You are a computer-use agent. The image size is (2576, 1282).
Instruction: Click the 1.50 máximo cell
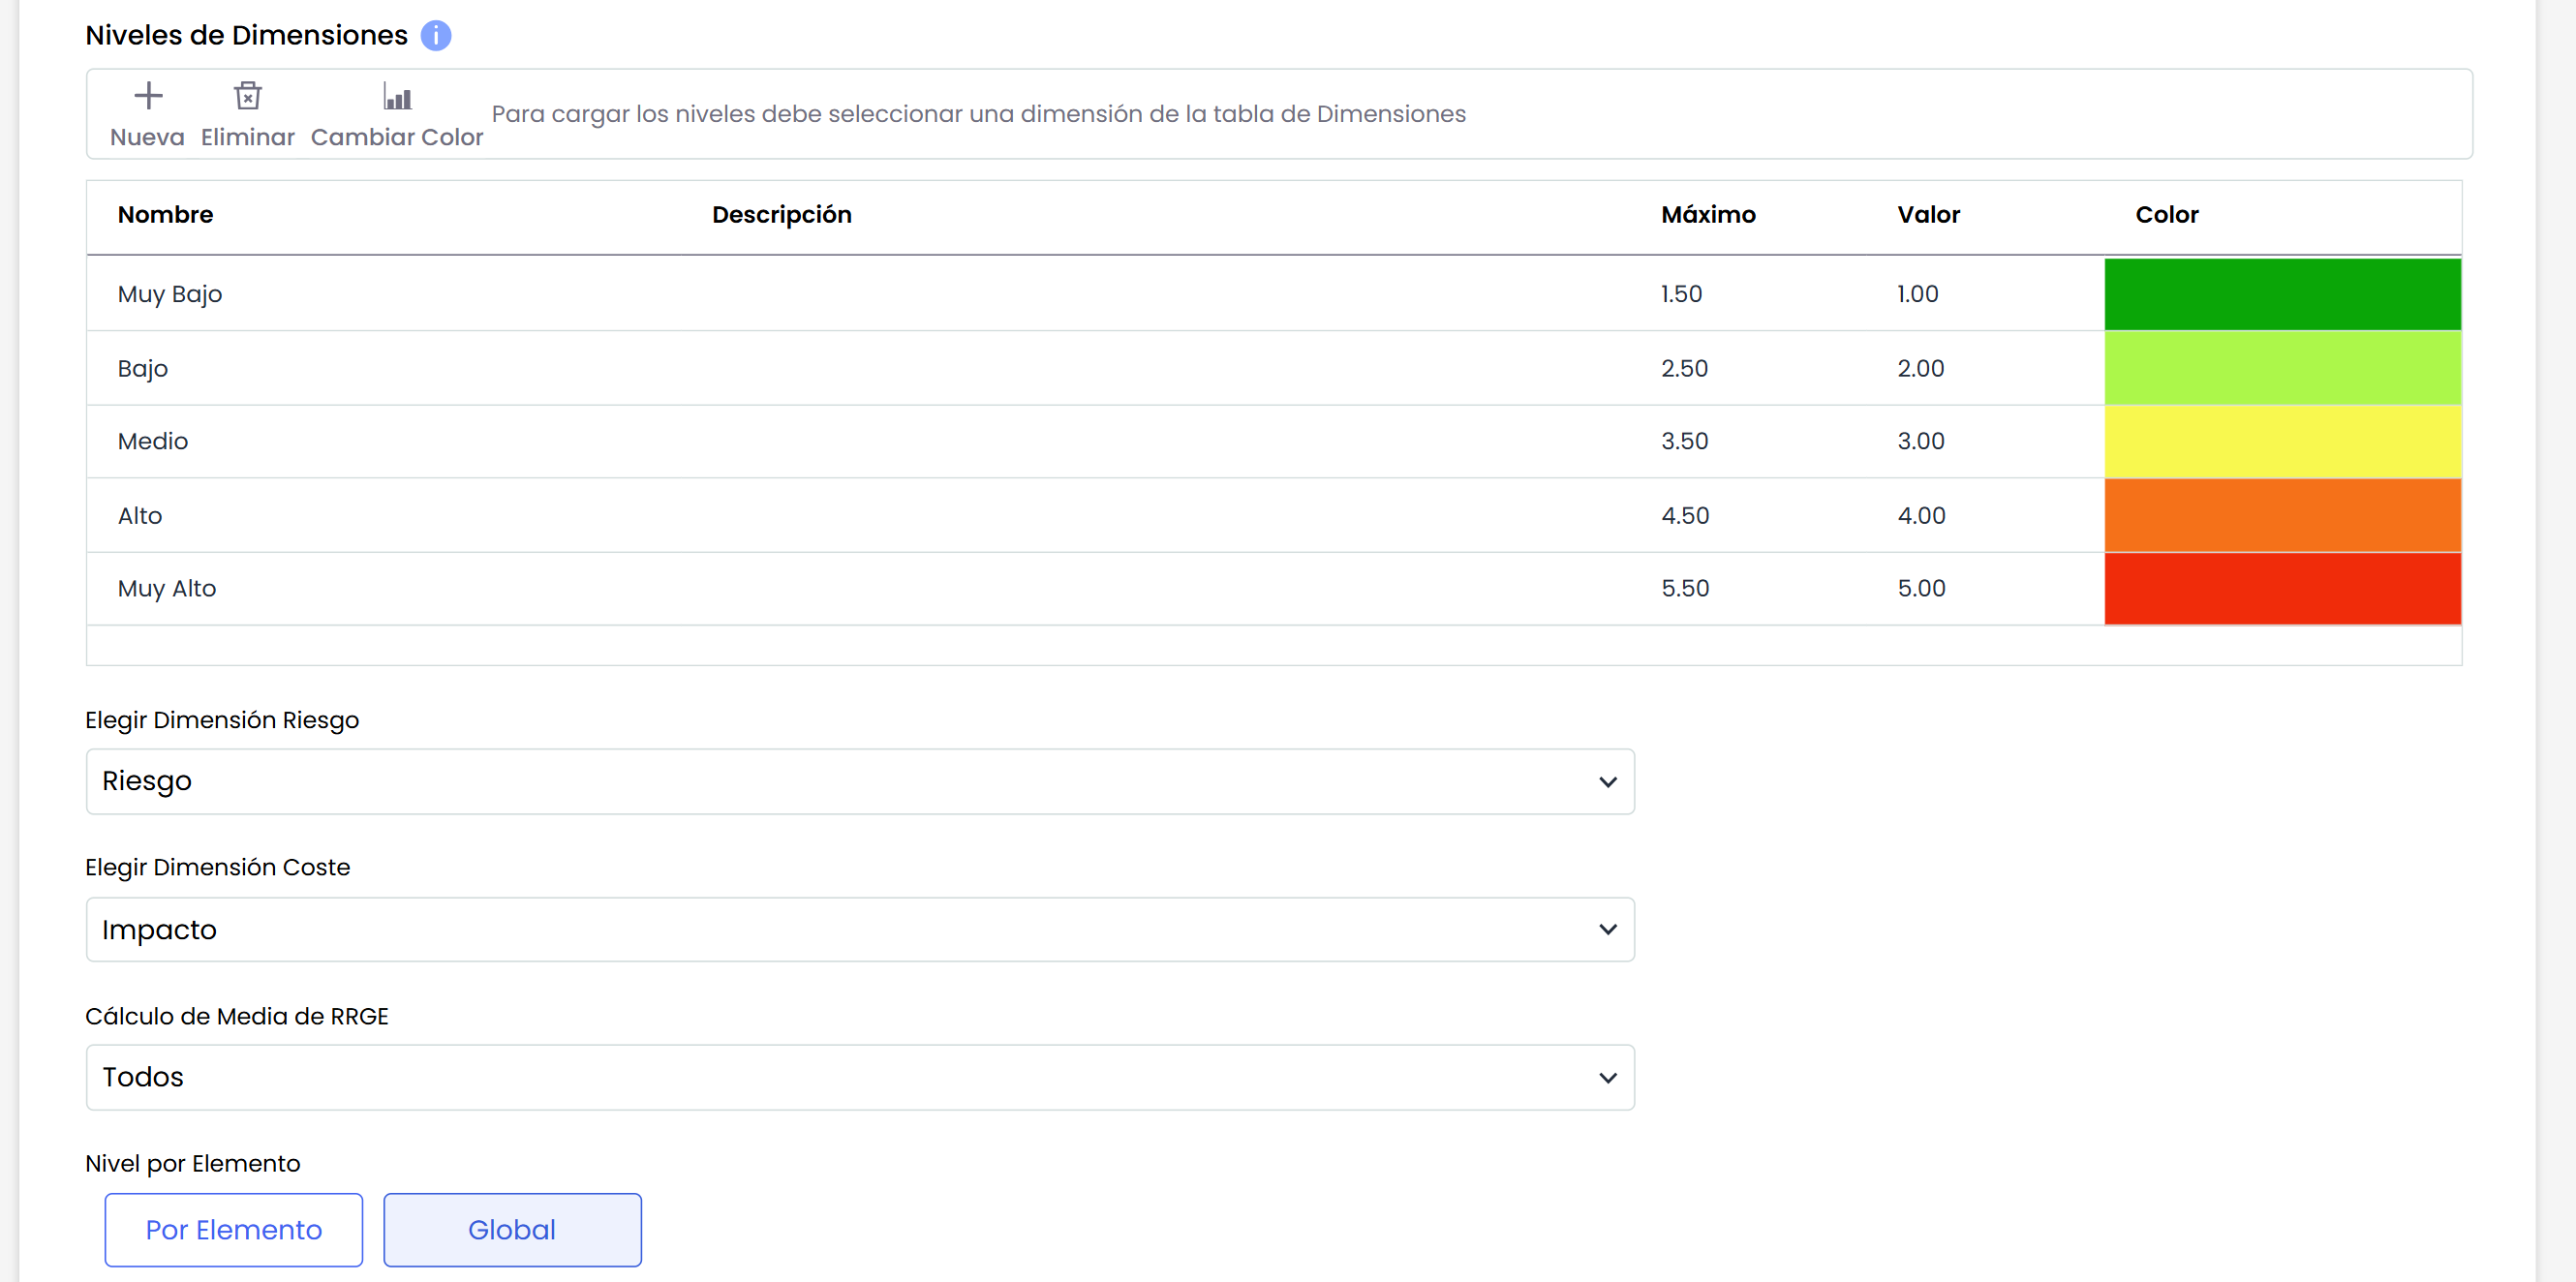pos(1681,294)
